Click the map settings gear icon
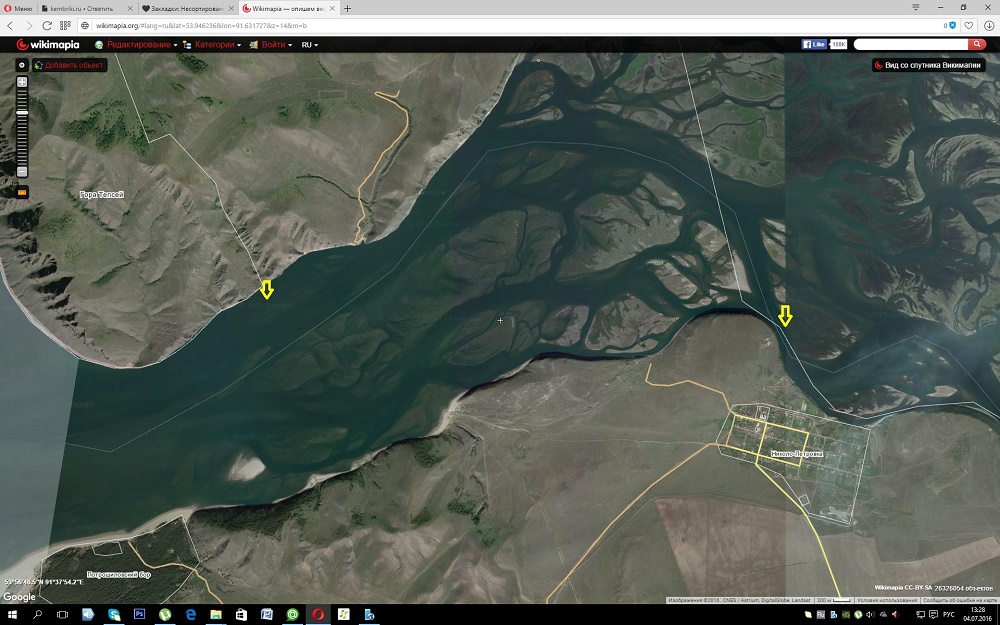 pyautogui.click(x=22, y=65)
